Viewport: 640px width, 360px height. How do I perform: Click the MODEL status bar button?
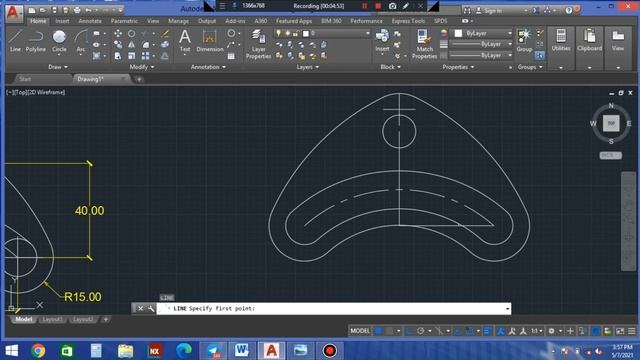pyautogui.click(x=360, y=331)
